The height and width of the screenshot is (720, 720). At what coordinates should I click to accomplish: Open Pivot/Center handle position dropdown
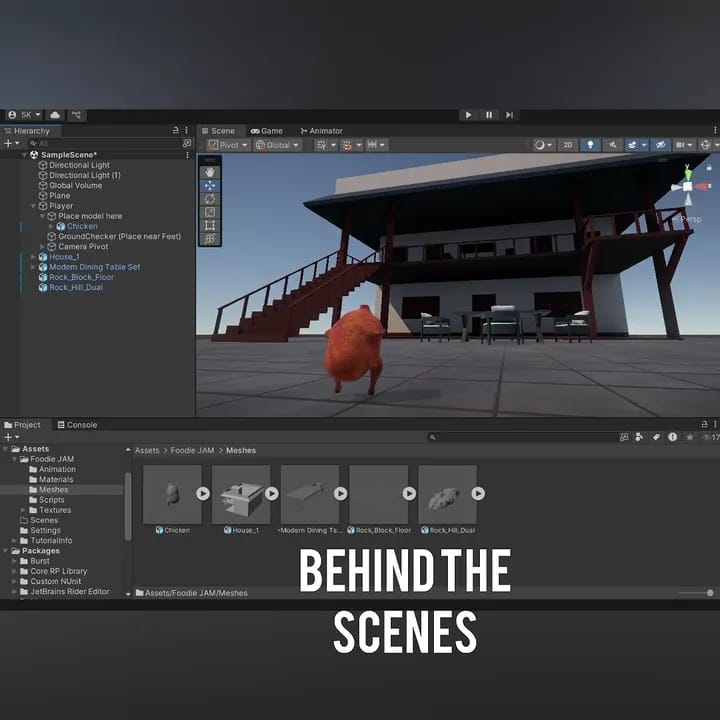tap(228, 145)
